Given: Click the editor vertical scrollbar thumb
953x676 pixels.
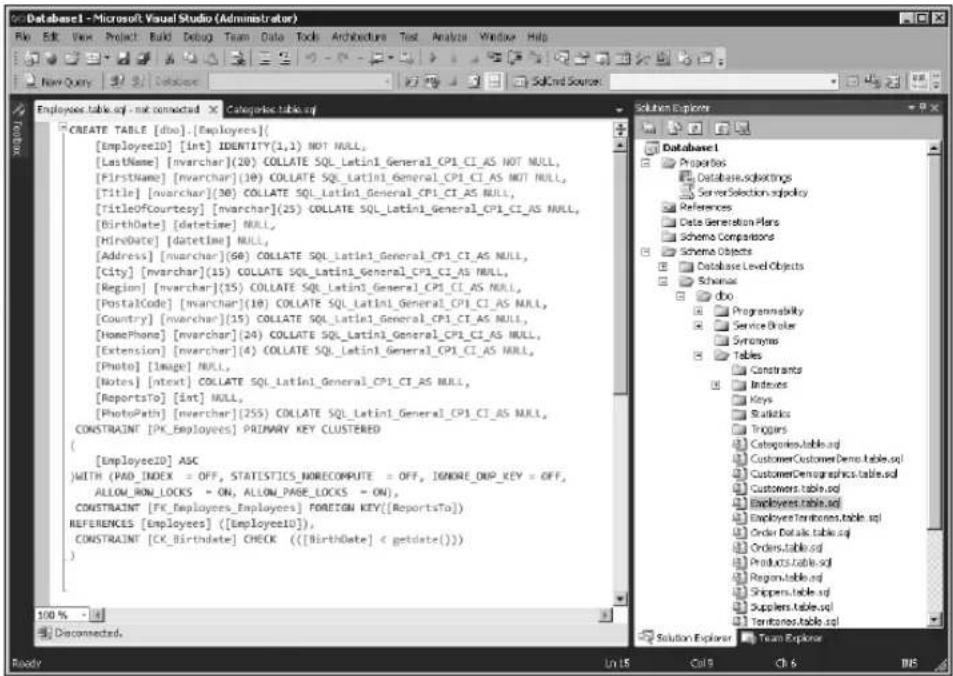Looking at the screenshot, I should tap(620, 272).
